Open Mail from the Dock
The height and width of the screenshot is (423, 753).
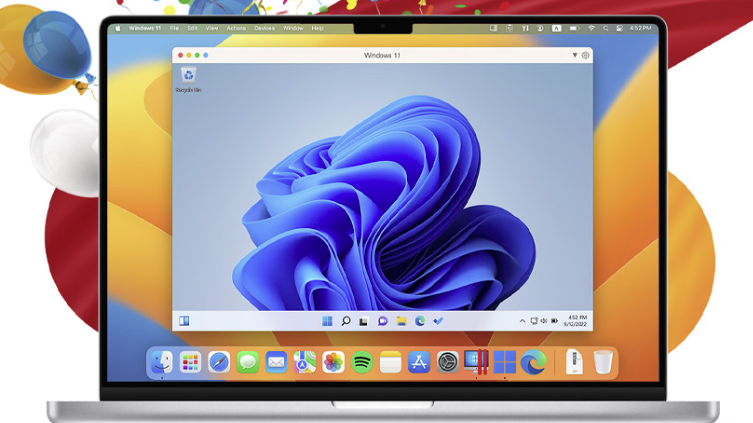(x=276, y=362)
